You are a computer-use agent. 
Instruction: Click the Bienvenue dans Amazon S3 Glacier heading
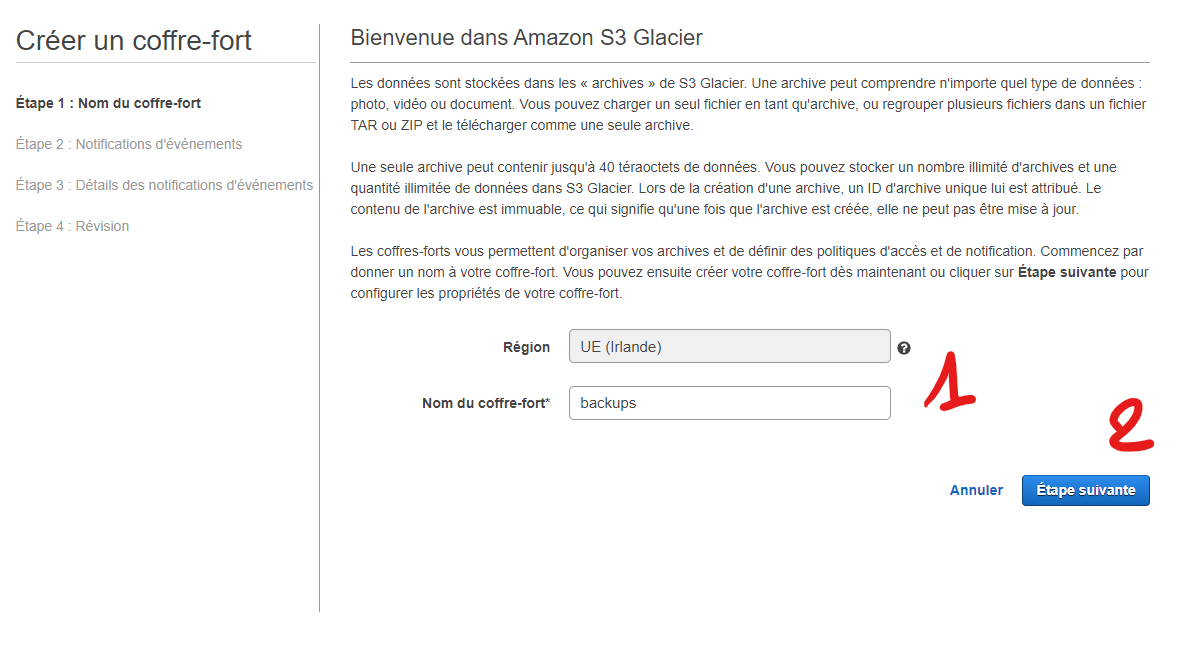(x=527, y=38)
